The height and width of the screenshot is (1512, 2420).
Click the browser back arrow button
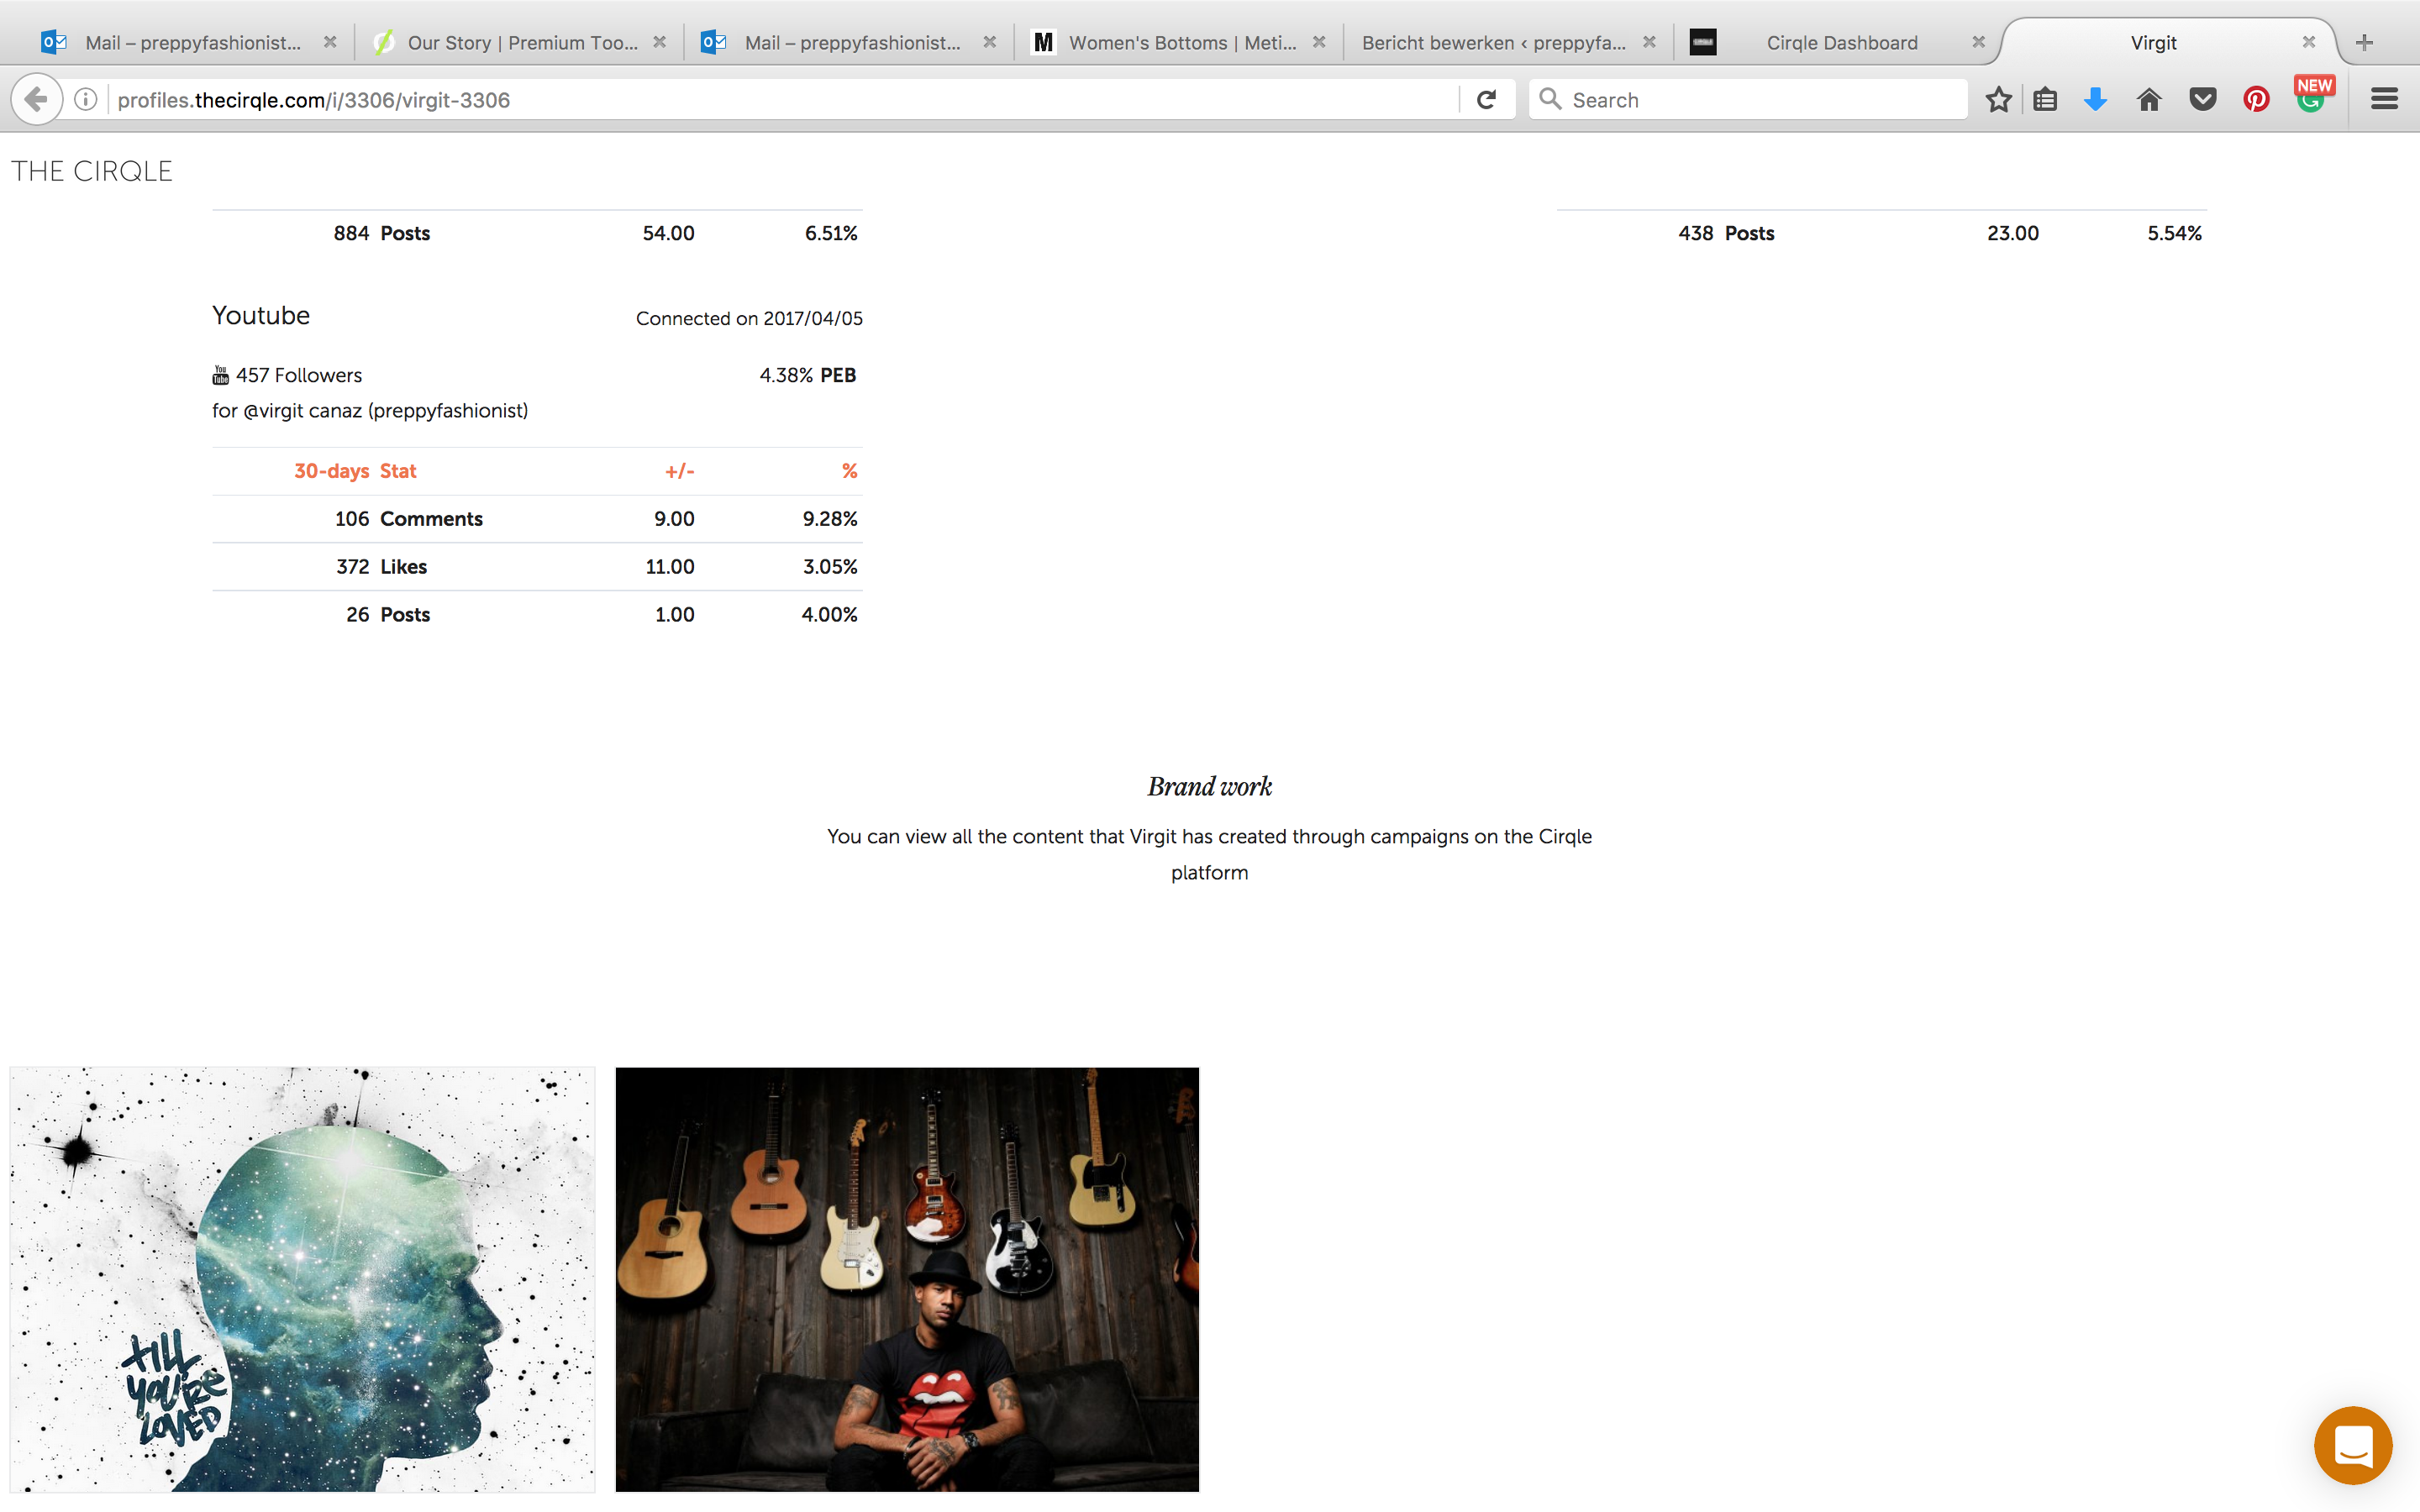click(x=36, y=99)
